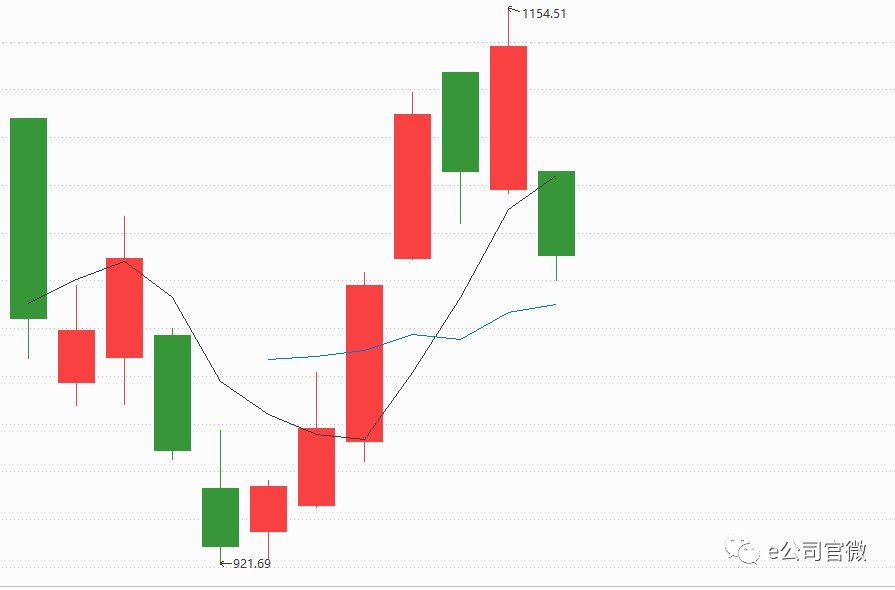Select the small red candlestick second from left
This screenshot has height=590, width=895.
click(76, 356)
